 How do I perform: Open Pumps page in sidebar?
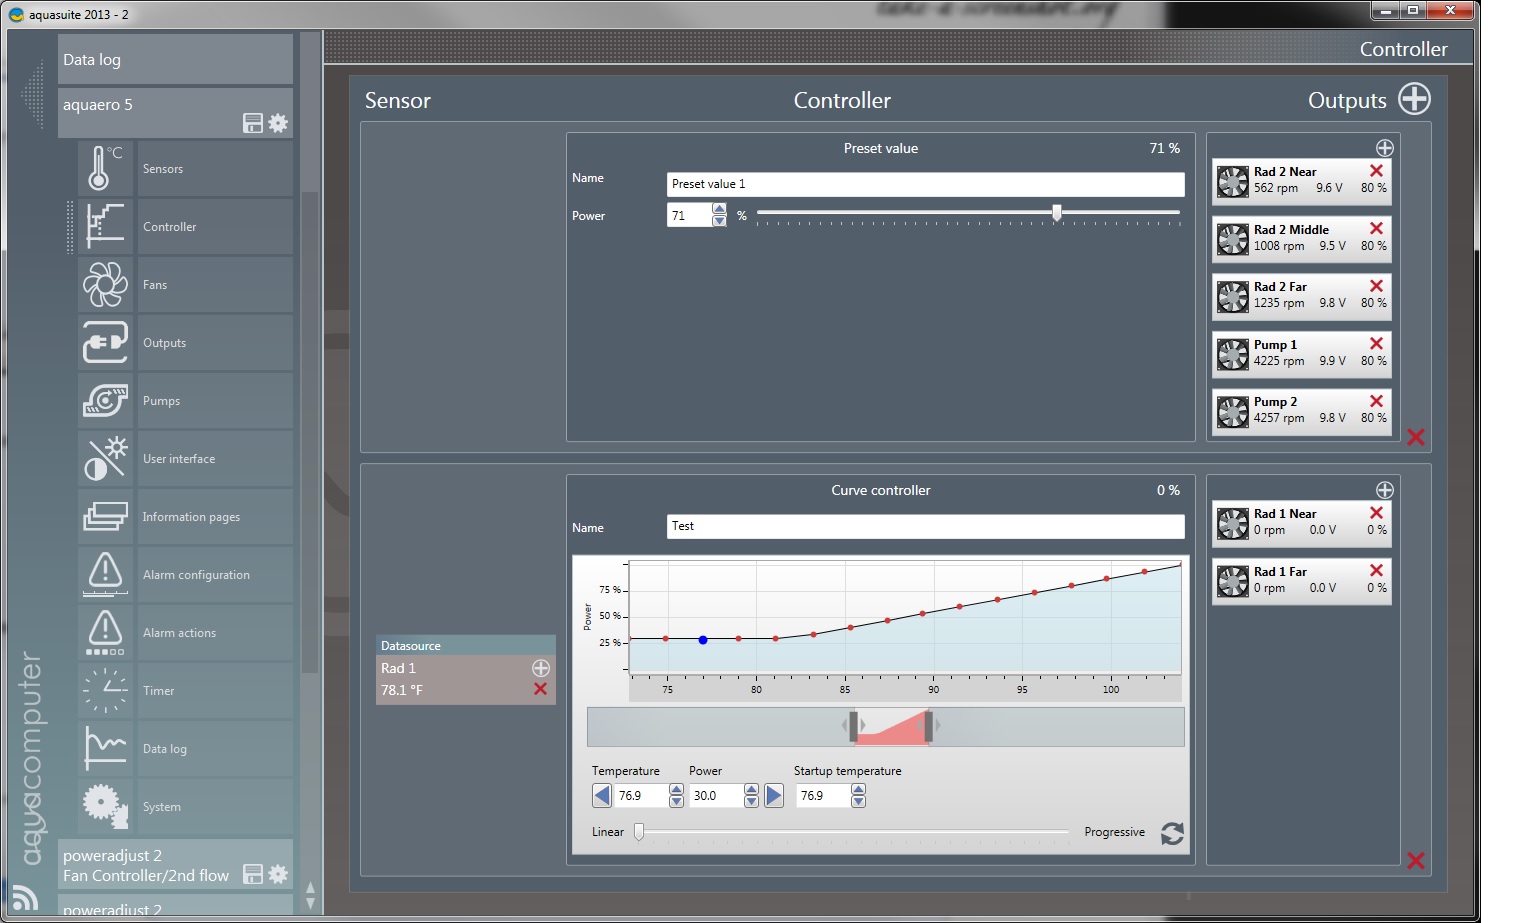point(215,401)
